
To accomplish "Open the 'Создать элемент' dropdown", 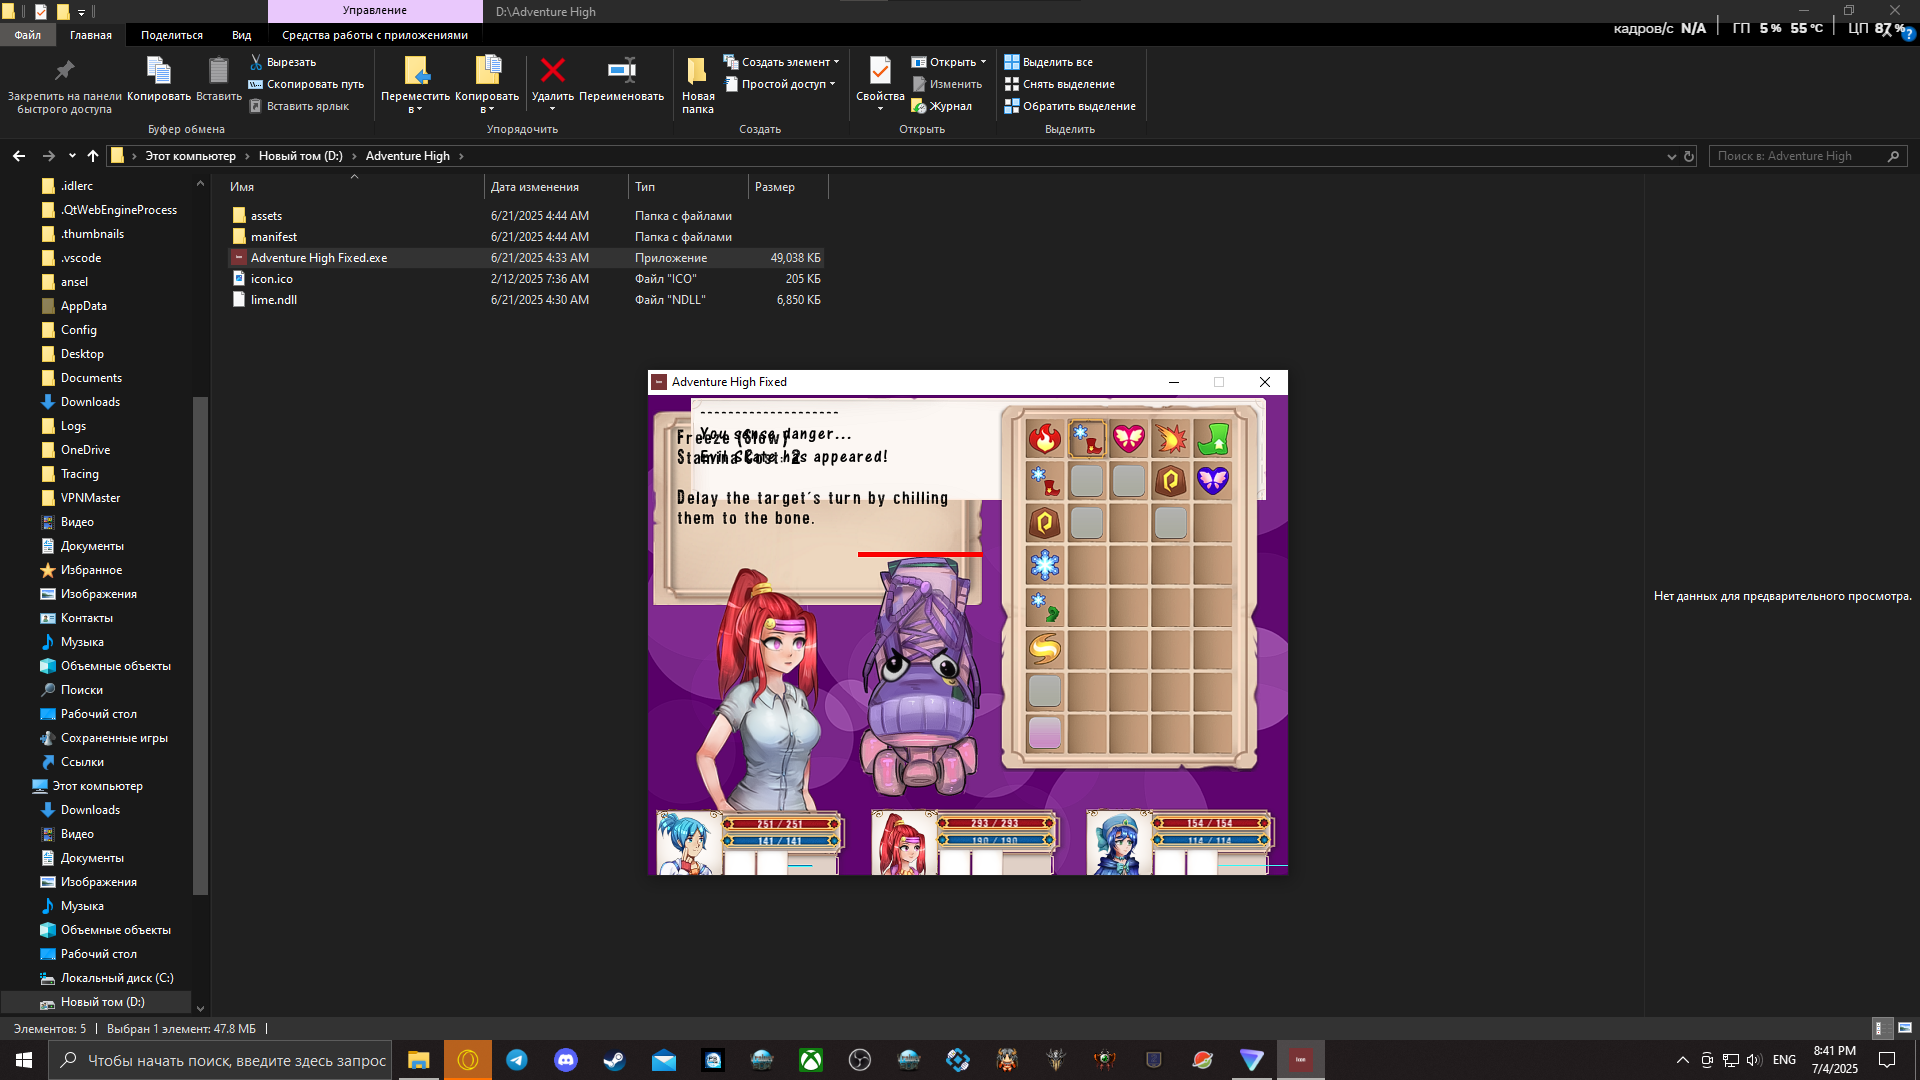I will [x=786, y=62].
